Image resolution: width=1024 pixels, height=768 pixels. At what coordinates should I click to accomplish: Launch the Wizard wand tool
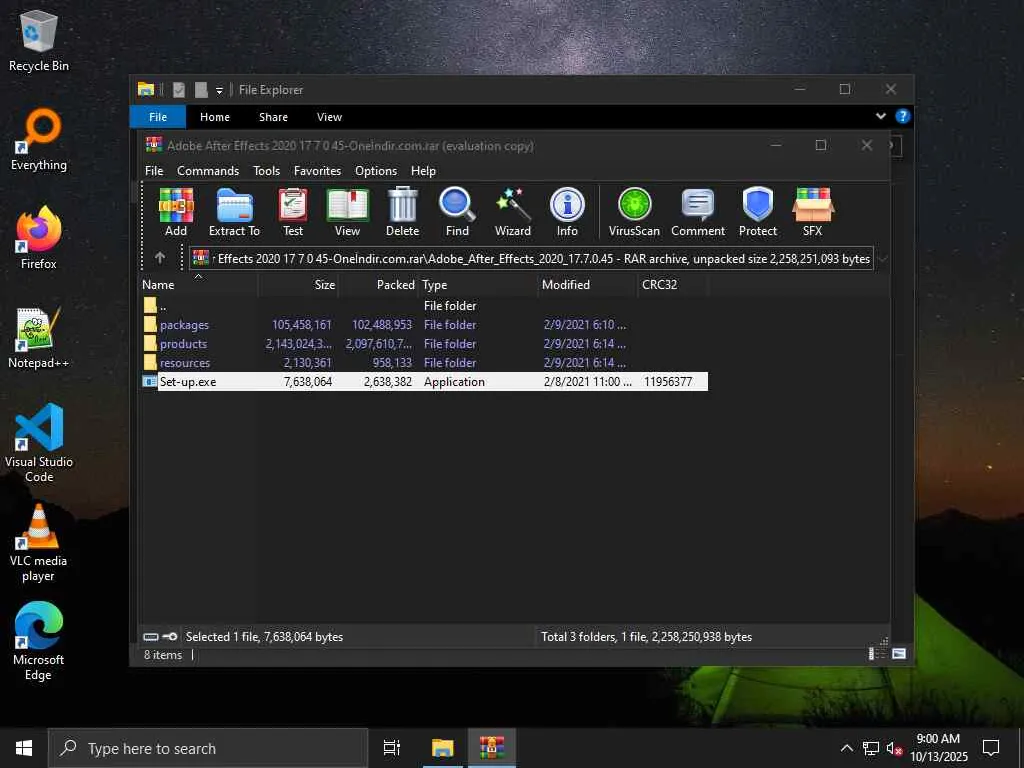(513, 212)
